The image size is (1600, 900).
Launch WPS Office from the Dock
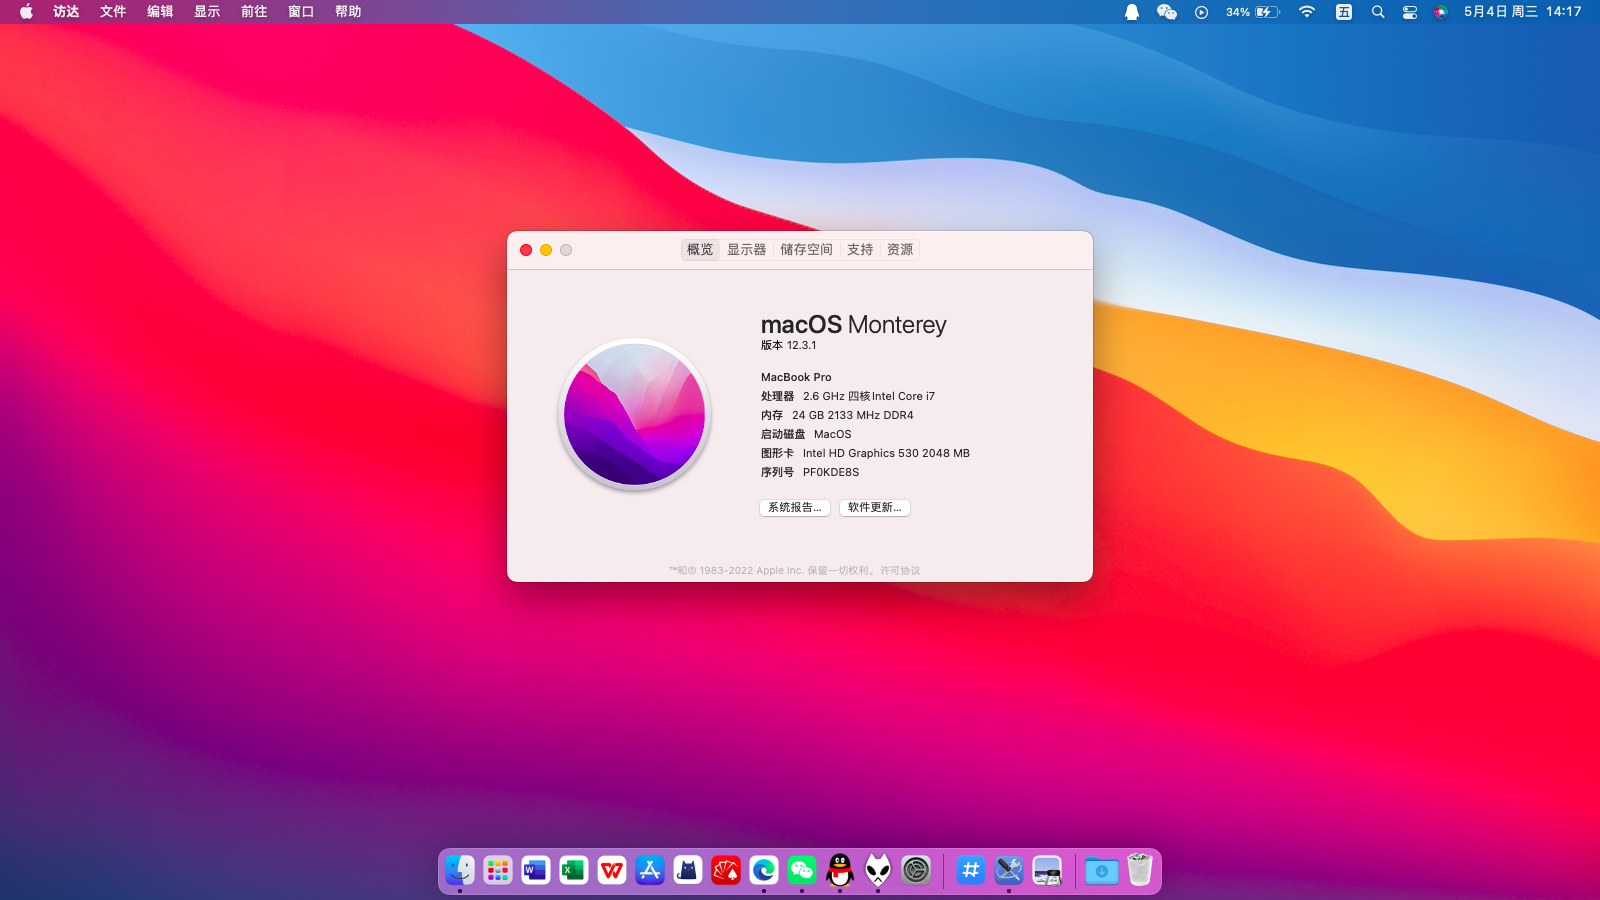pos(612,870)
